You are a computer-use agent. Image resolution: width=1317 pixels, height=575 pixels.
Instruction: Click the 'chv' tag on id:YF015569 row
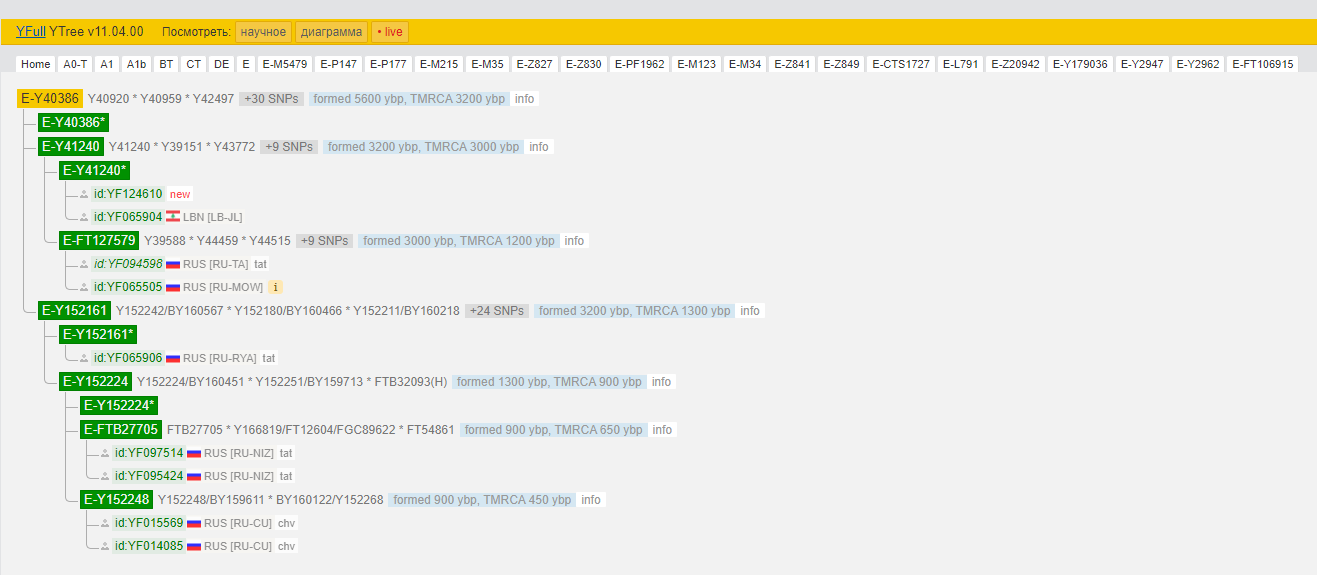coord(287,523)
